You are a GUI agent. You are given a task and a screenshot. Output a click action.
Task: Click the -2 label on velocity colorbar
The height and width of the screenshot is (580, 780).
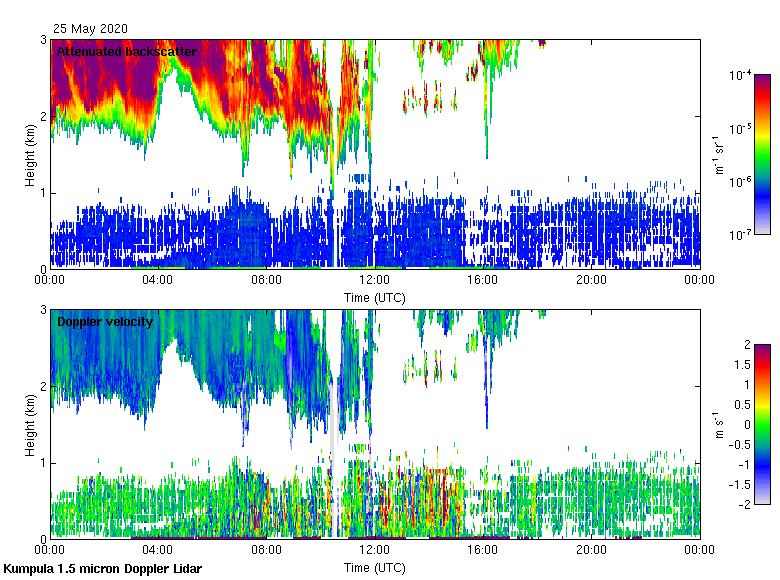(745, 505)
